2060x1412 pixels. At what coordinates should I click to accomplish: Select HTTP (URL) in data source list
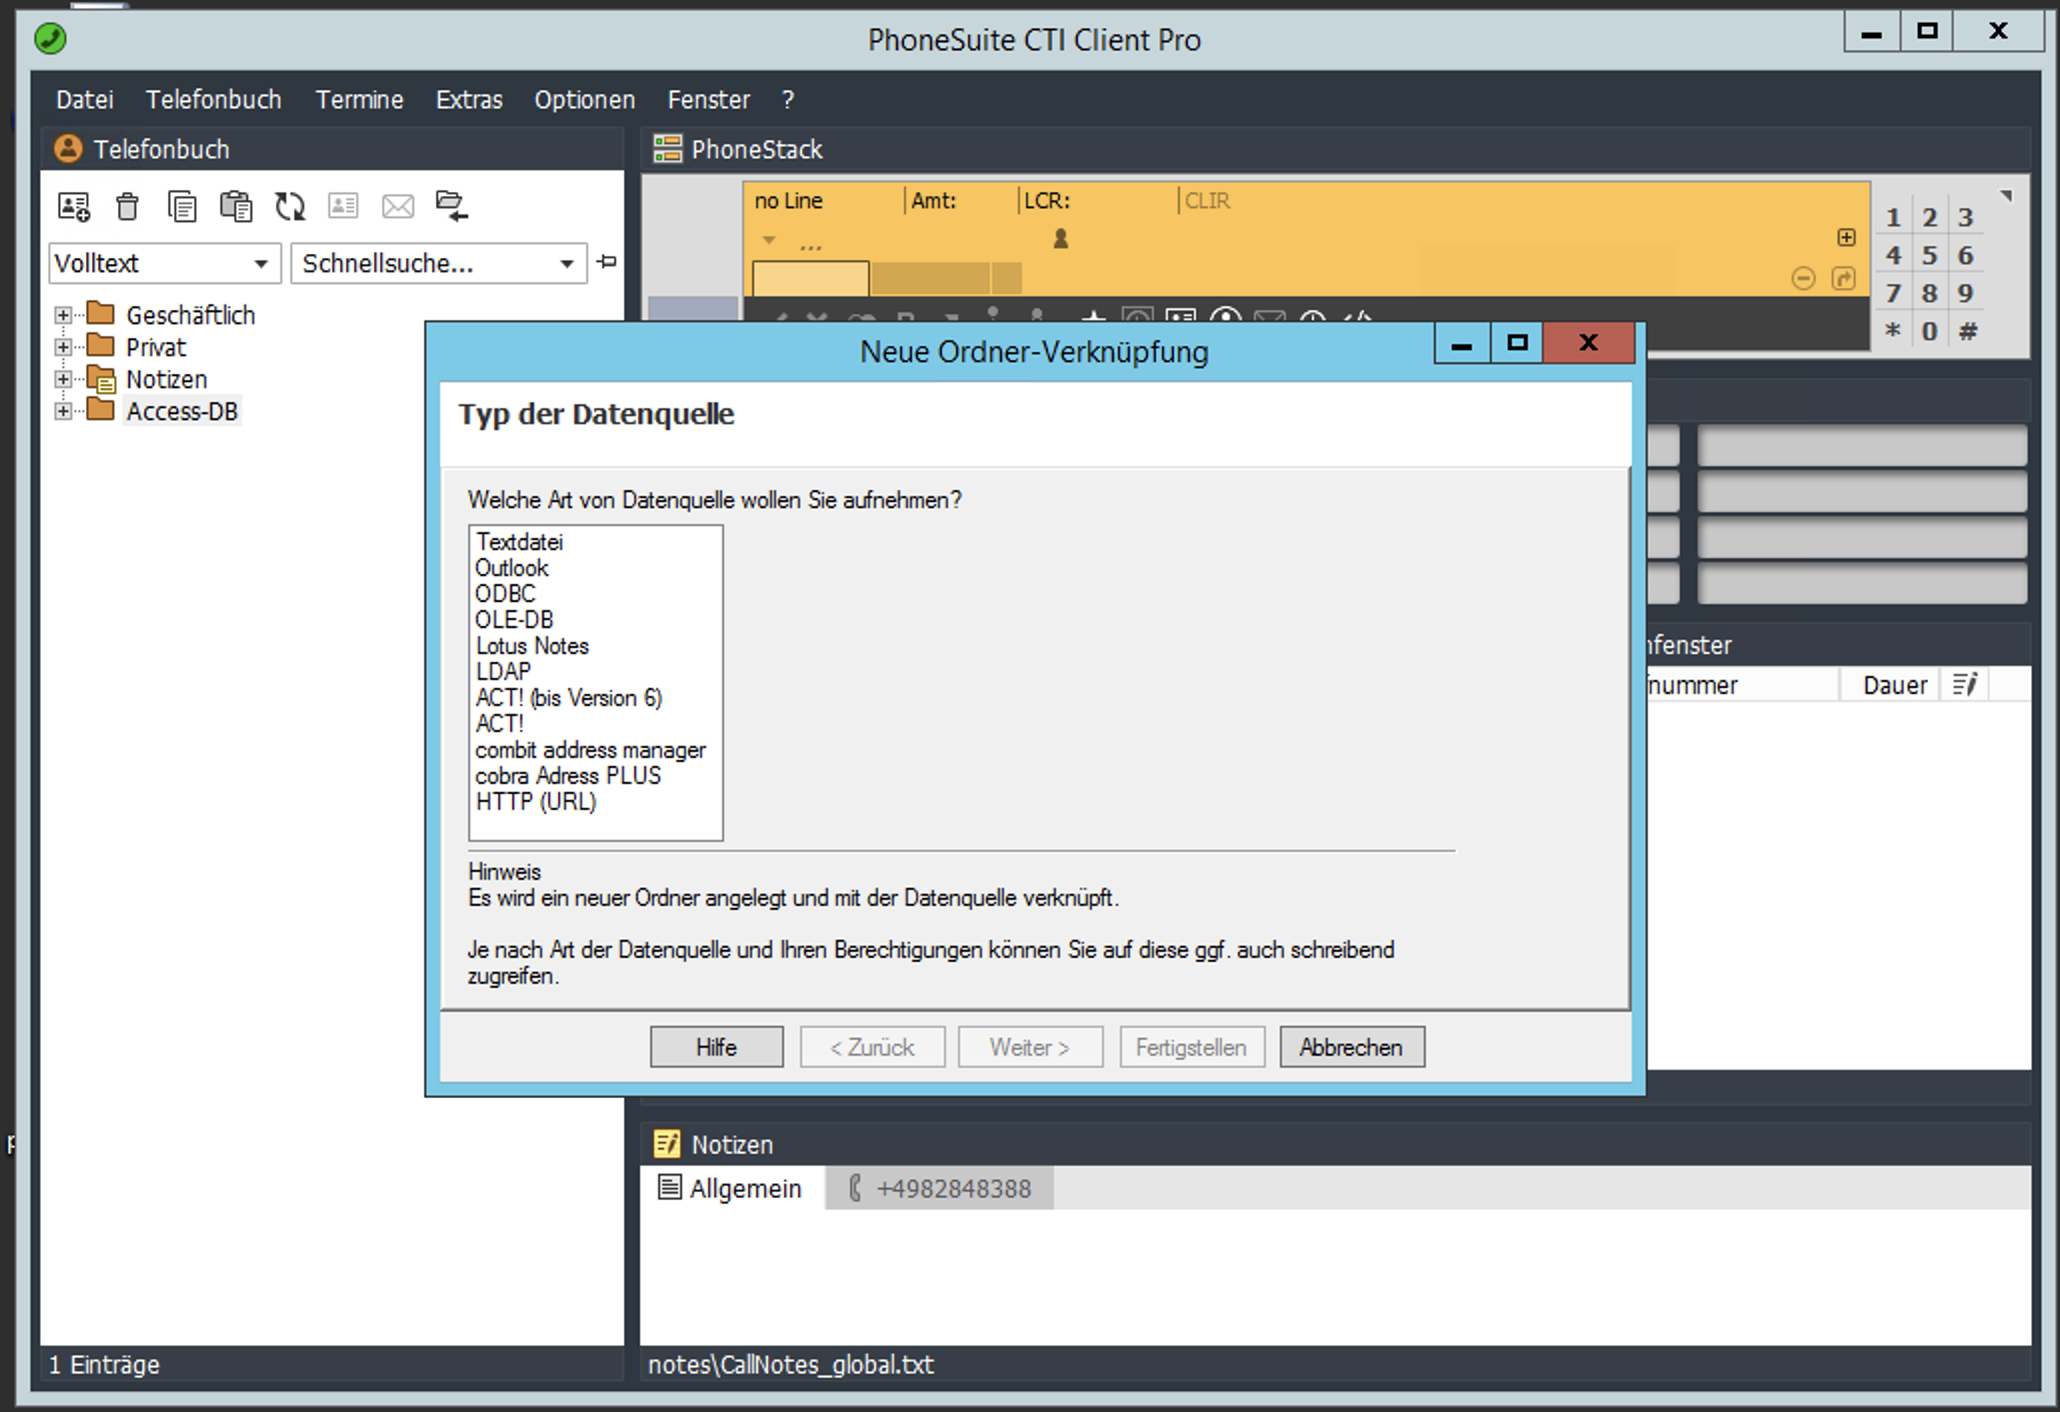[536, 802]
